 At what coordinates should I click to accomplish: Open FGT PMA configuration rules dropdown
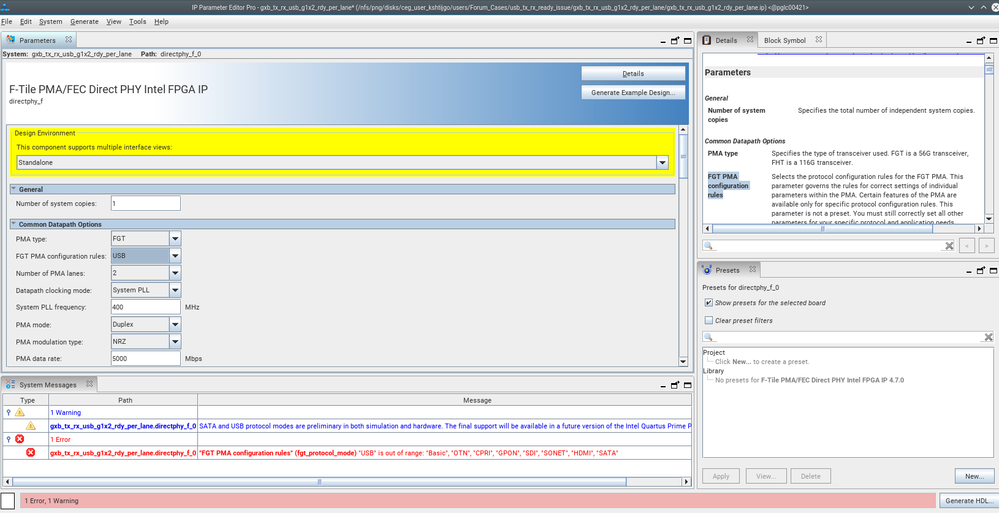click(x=175, y=256)
